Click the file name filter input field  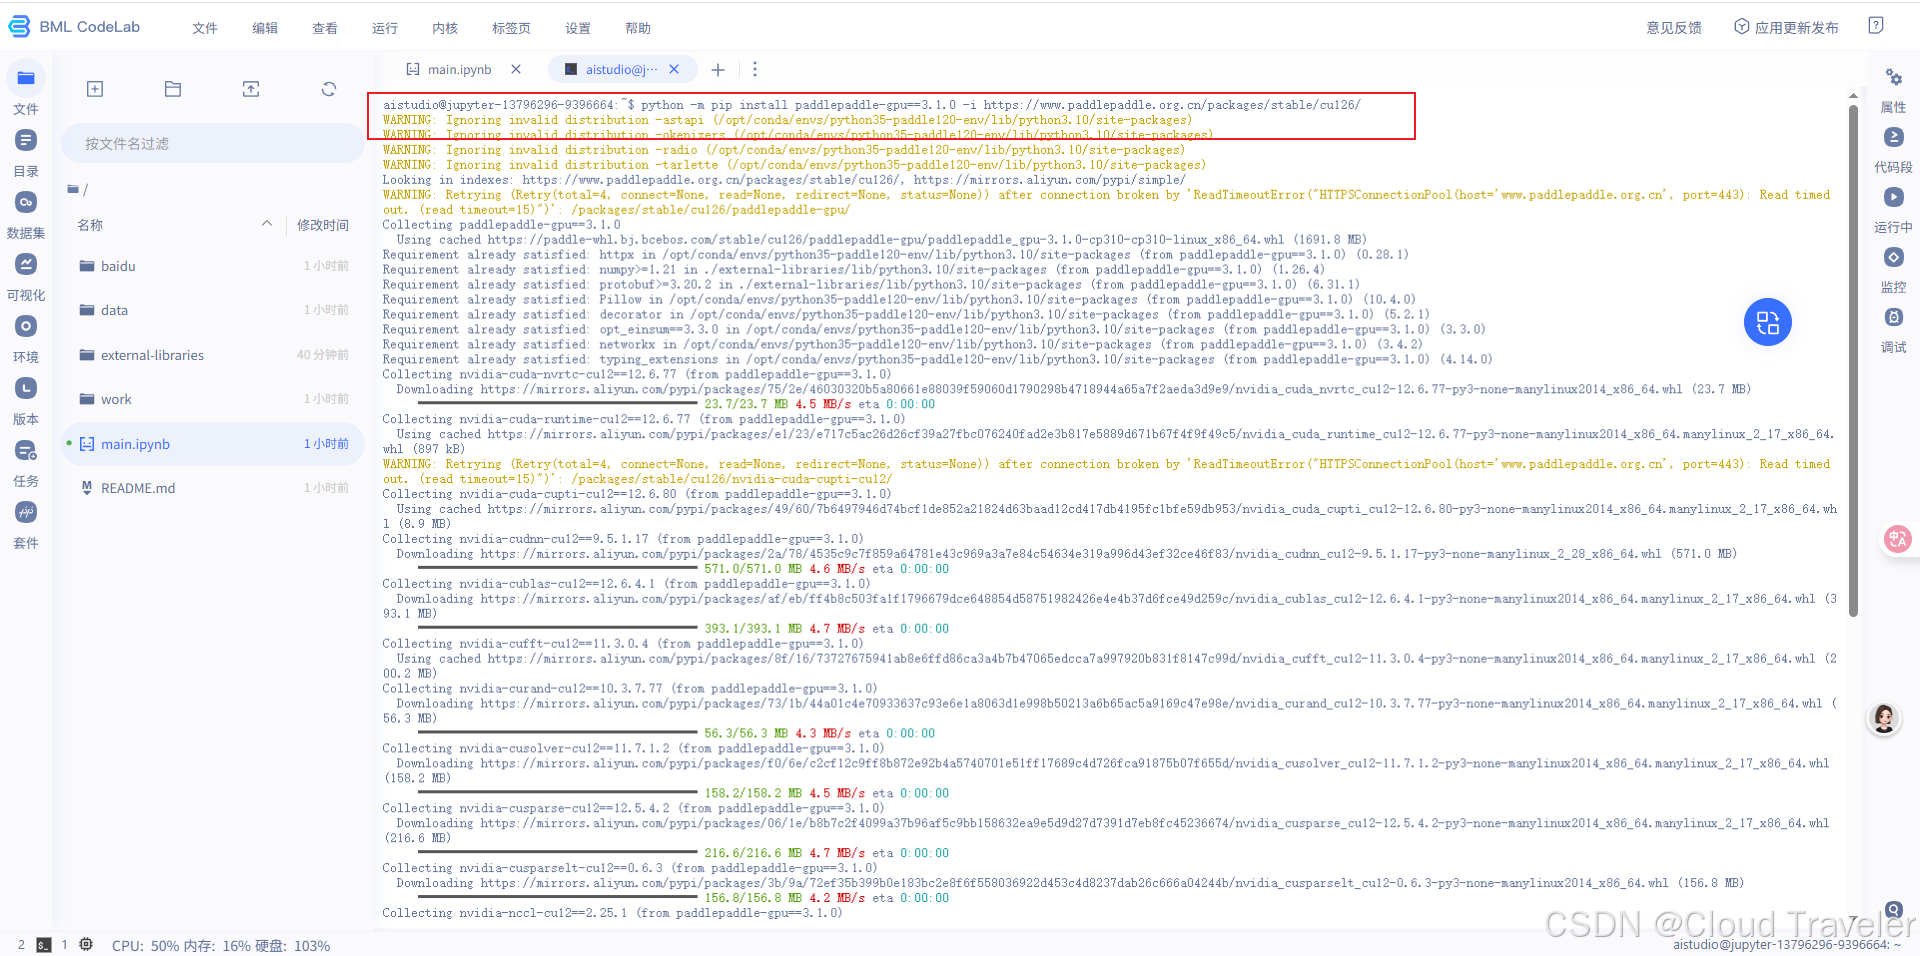click(212, 143)
